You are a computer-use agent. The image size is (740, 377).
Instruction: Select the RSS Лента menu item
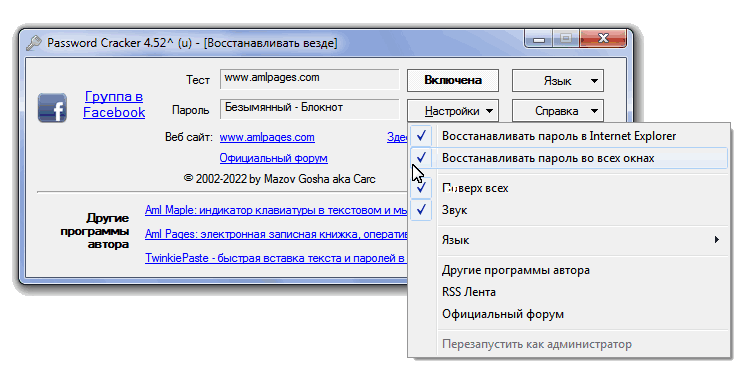coord(569,292)
